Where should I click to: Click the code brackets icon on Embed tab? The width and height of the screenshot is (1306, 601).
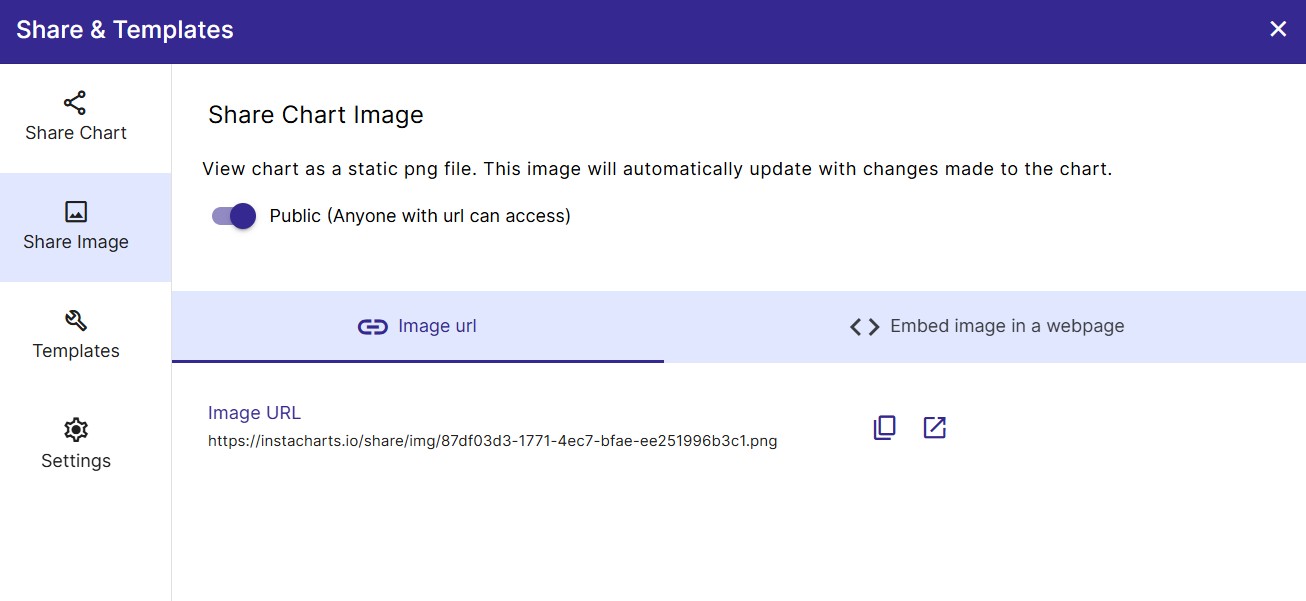865,327
